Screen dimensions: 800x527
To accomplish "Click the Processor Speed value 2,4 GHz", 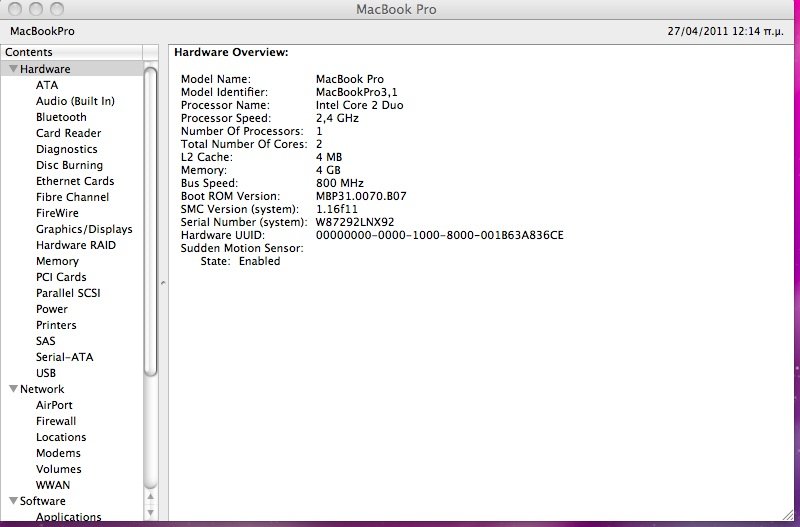I will pos(337,118).
